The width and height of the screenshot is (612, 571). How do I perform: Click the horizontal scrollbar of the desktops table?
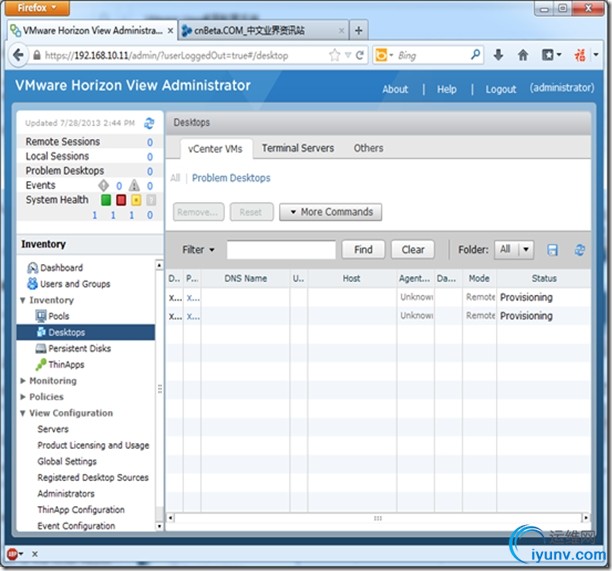(378, 518)
